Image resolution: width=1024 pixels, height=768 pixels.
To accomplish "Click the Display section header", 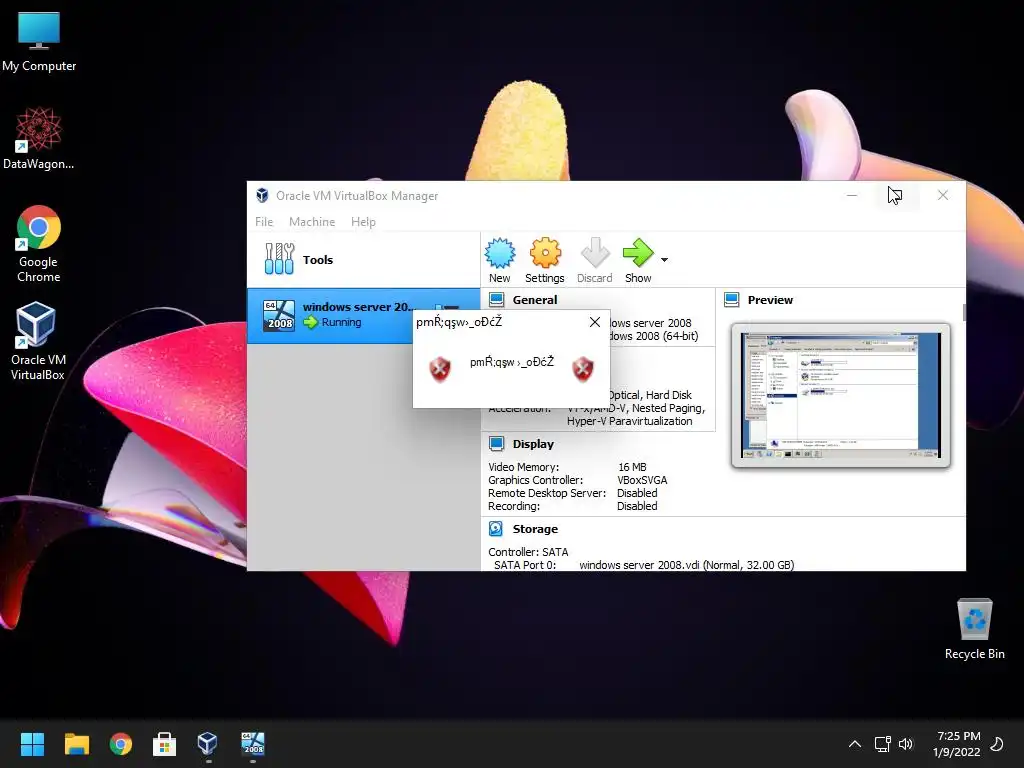I will (x=533, y=444).
